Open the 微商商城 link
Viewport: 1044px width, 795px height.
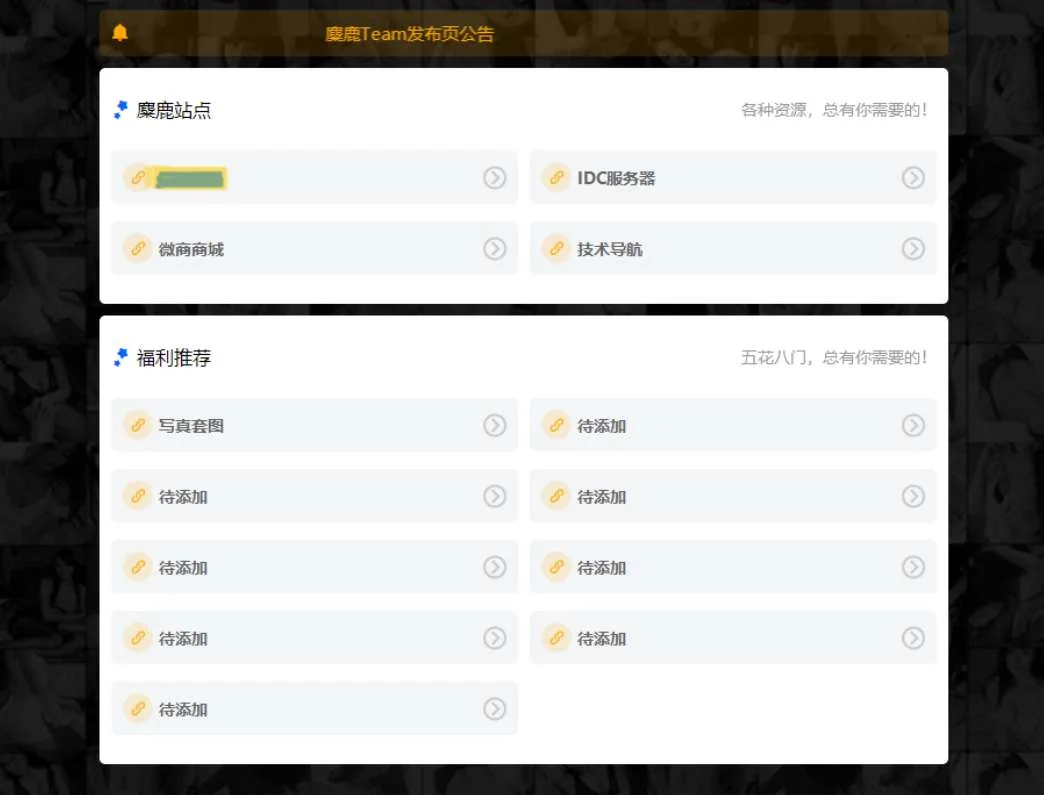point(191,249)
